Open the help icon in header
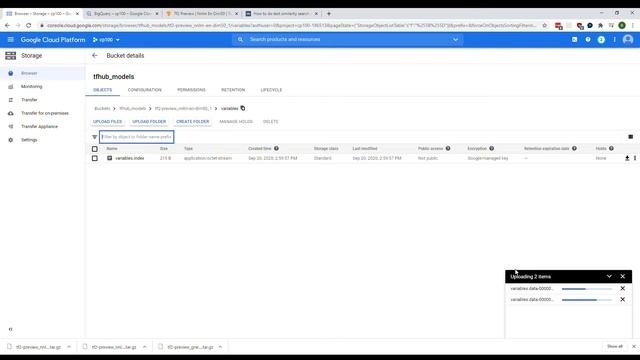The height and width of the screenshot is (360, 640). tap(588, 40)
